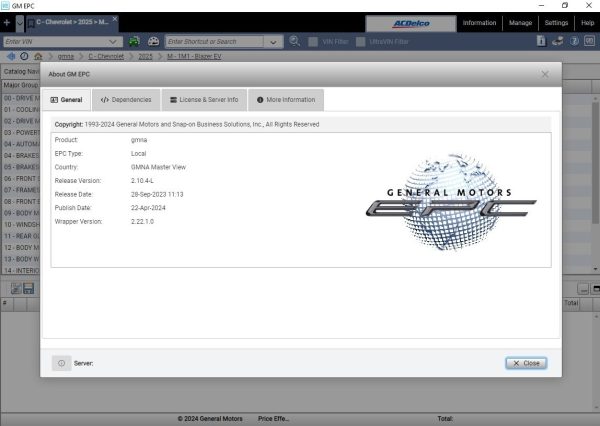The image size is (600, 426).
Task: Open the Information menu
Action: tap(479, 23)
